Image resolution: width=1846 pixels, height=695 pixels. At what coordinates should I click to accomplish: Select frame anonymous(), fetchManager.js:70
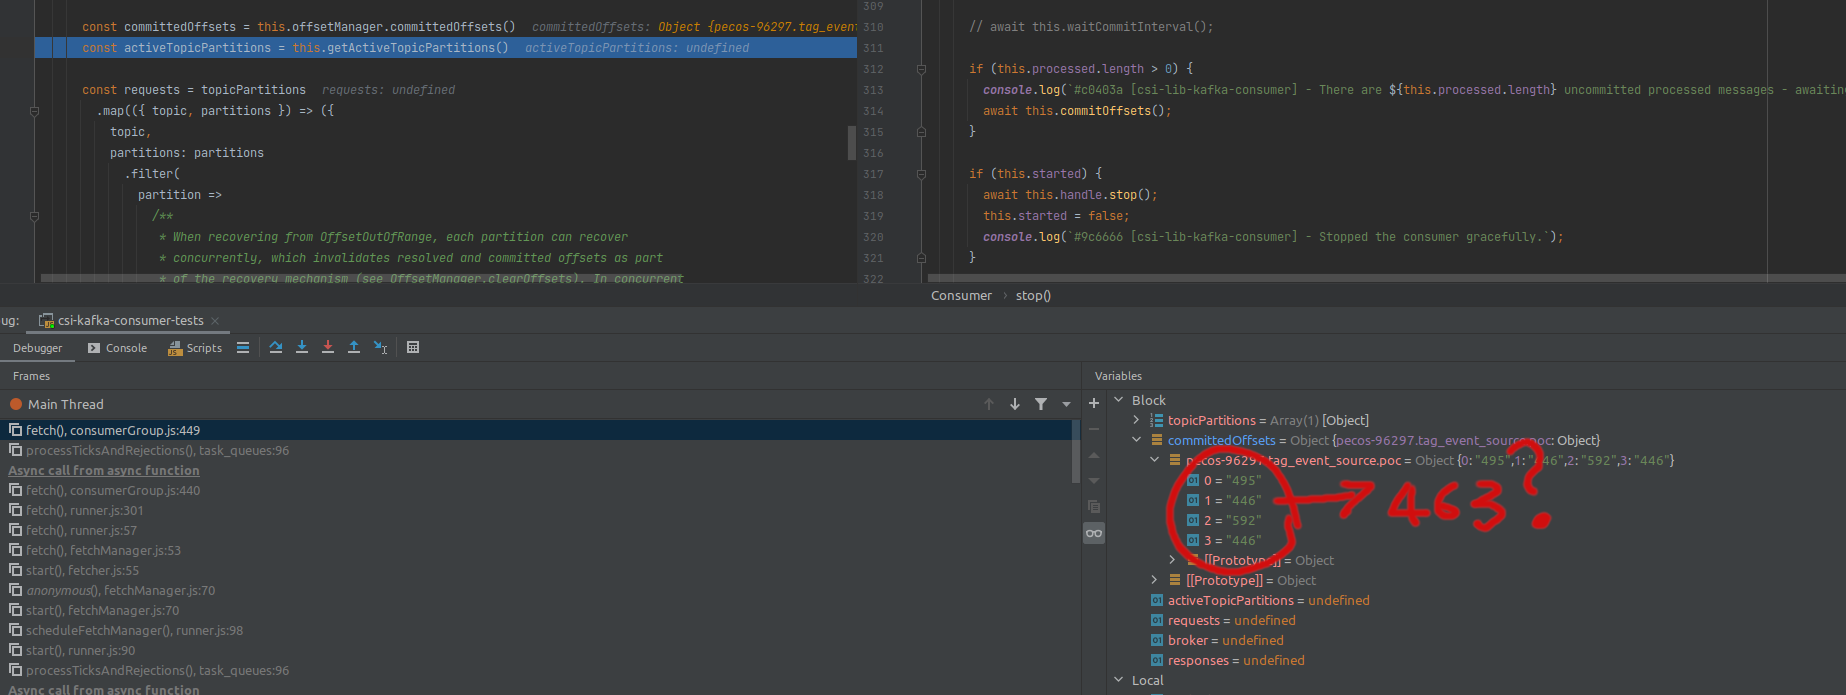click(536, 590)
